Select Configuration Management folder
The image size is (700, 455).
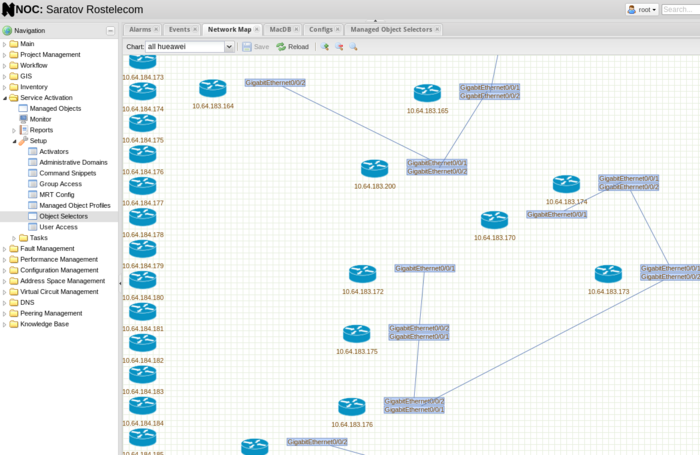tap(59, 270)
